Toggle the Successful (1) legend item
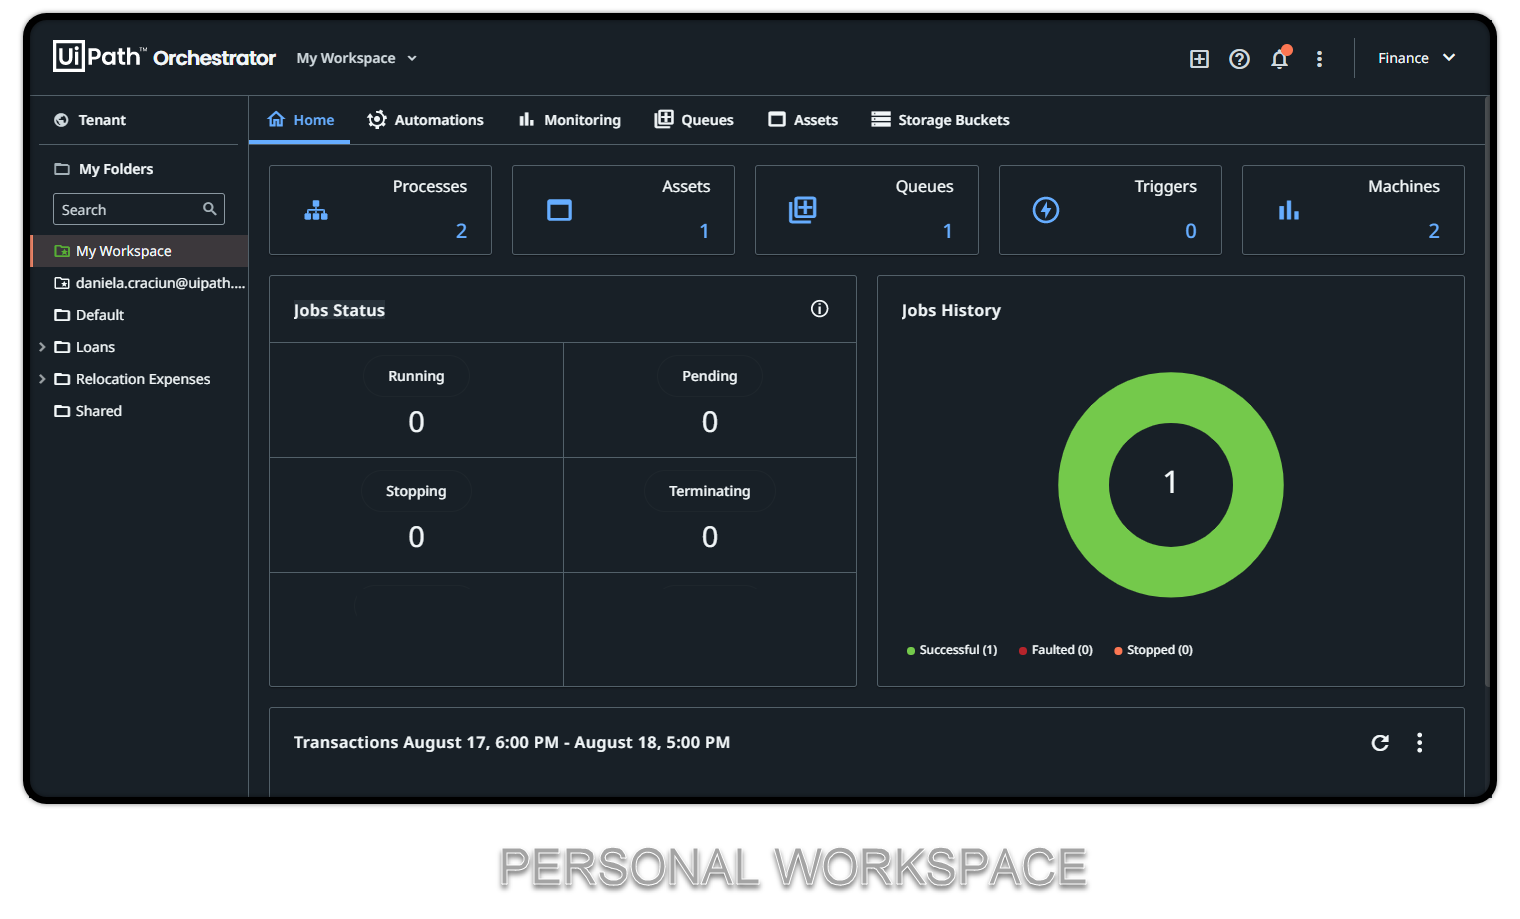1520x919 pixels. [952, 650]
